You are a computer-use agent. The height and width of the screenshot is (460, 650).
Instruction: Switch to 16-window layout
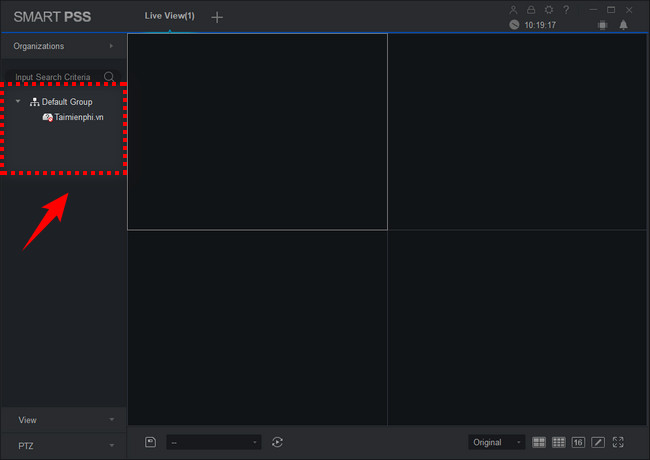click(x=578, y=442)
